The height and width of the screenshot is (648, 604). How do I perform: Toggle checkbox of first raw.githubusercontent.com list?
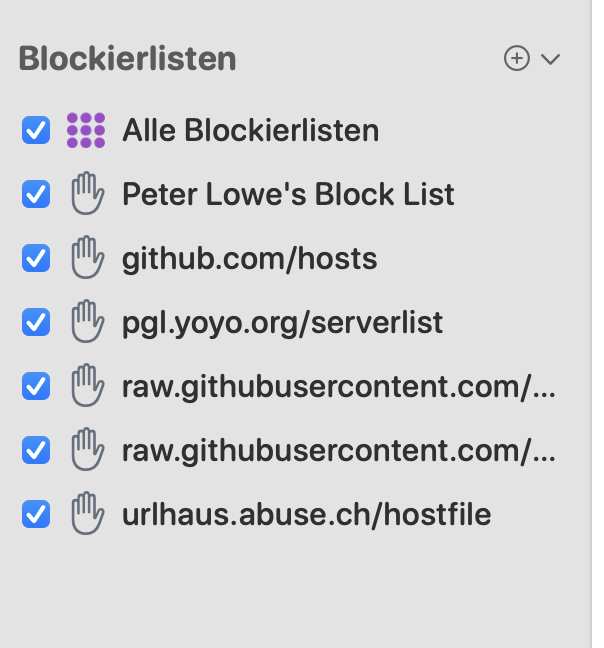(x=36, y=386)
